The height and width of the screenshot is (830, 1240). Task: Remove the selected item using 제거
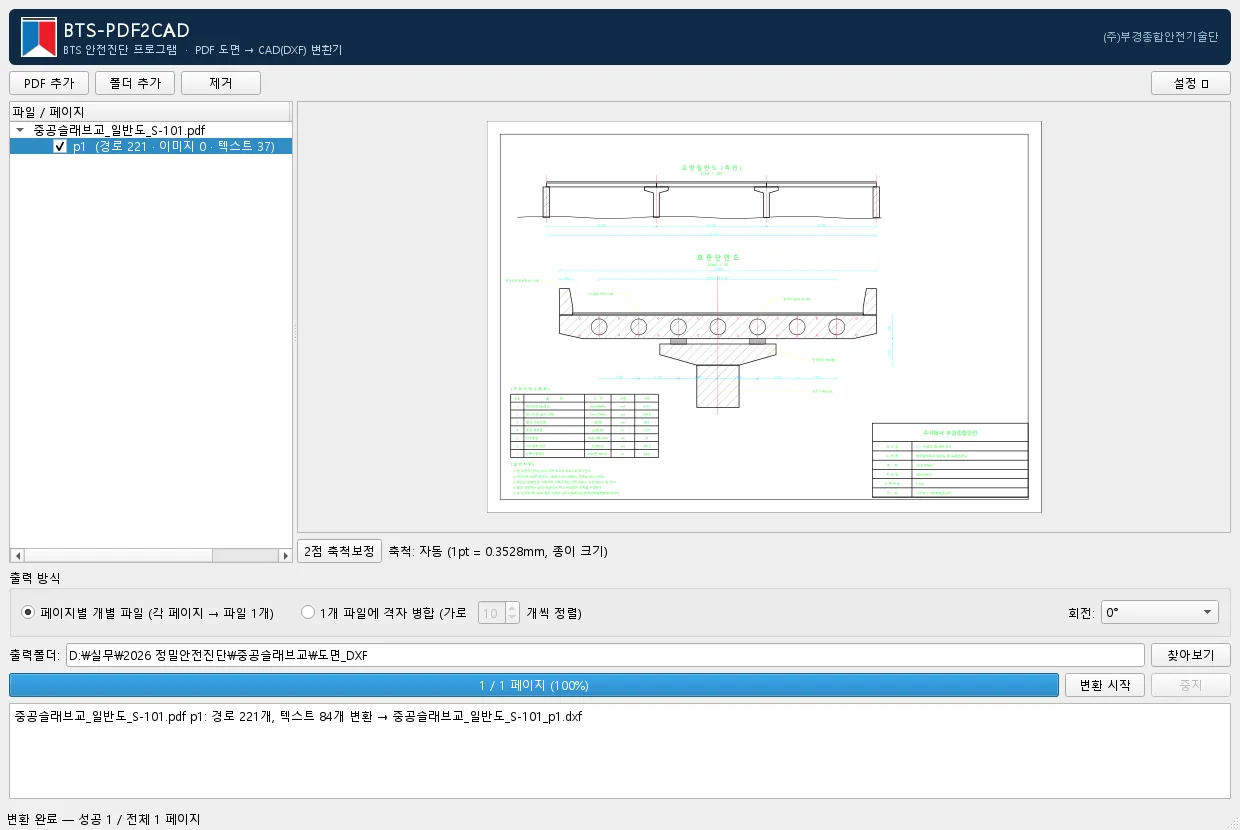(x=221, y=83)
